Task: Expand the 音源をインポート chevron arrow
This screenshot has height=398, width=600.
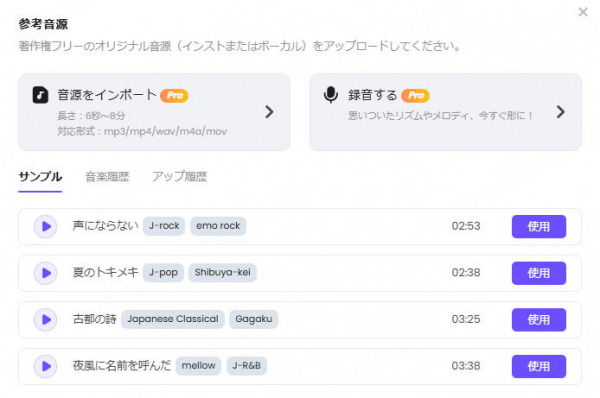Action: click(269, 112)
